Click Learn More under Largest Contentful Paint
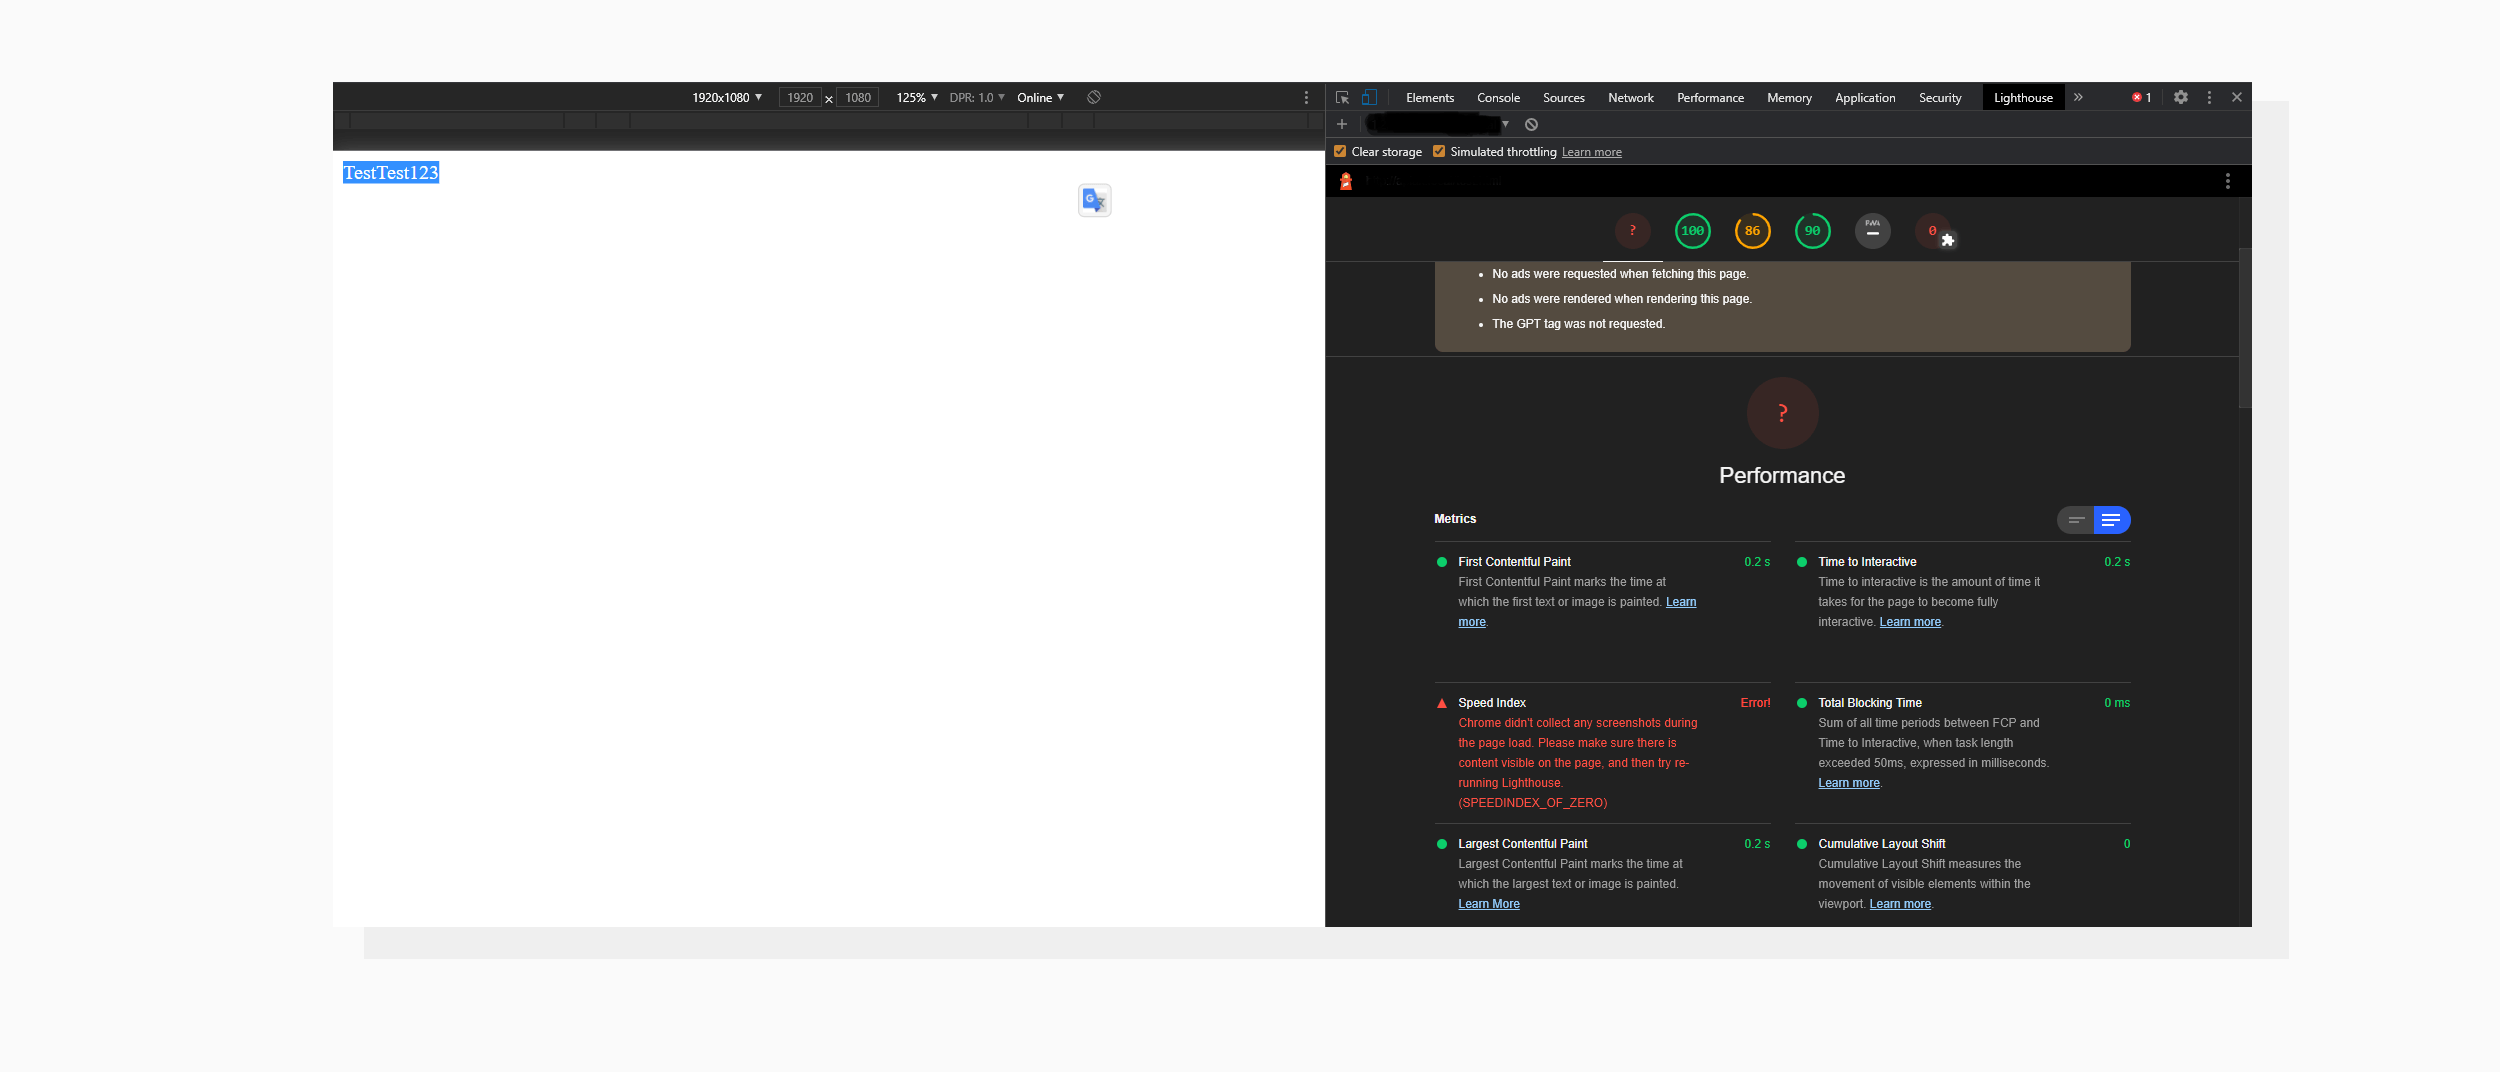 pos(1488,903)
